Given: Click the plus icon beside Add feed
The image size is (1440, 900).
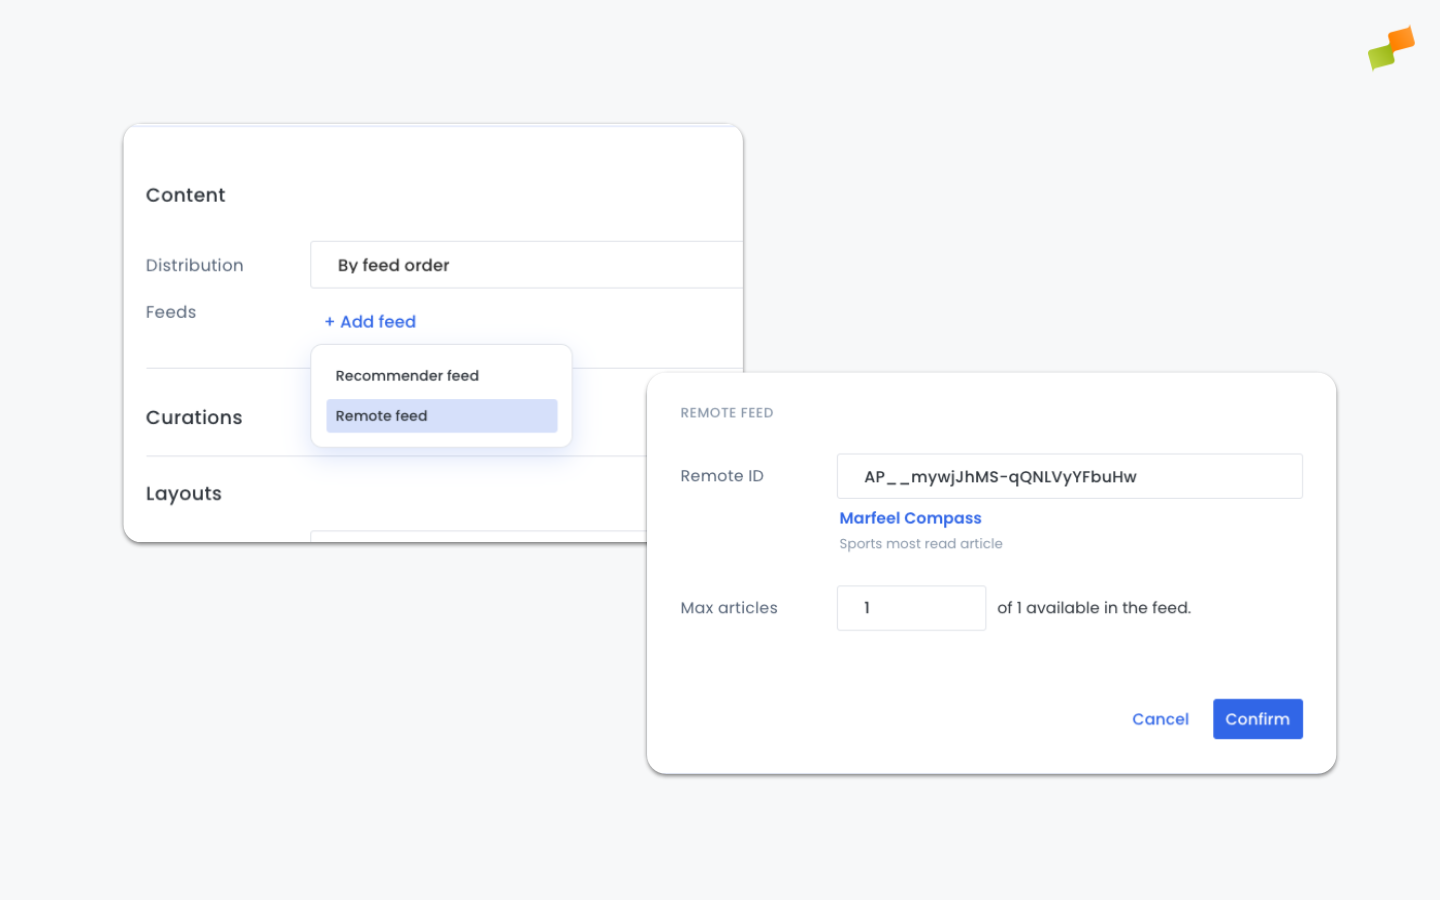Looking at the screenshot, I should click(x=331, y=321).
